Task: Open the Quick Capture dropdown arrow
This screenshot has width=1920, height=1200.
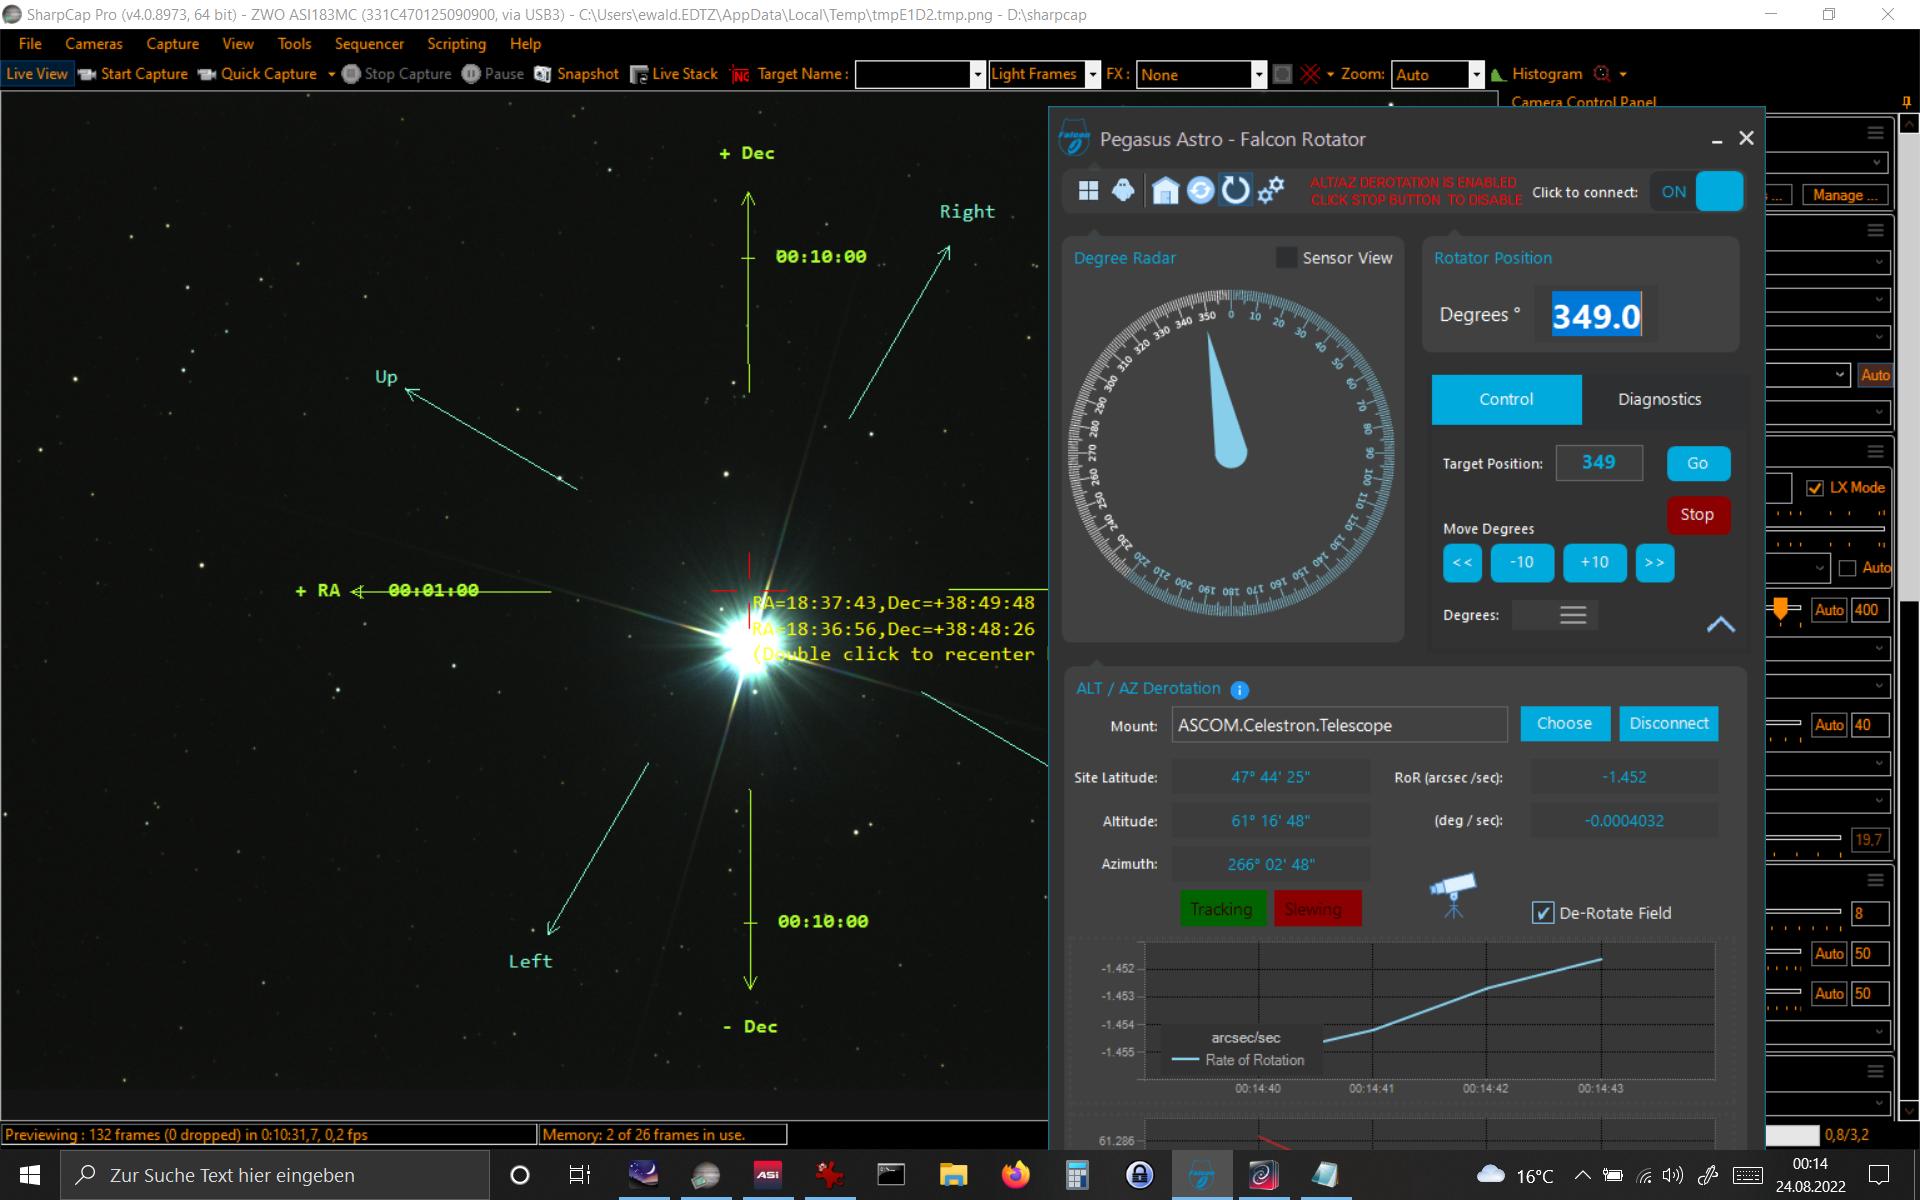Action: (x=331, y=74)
